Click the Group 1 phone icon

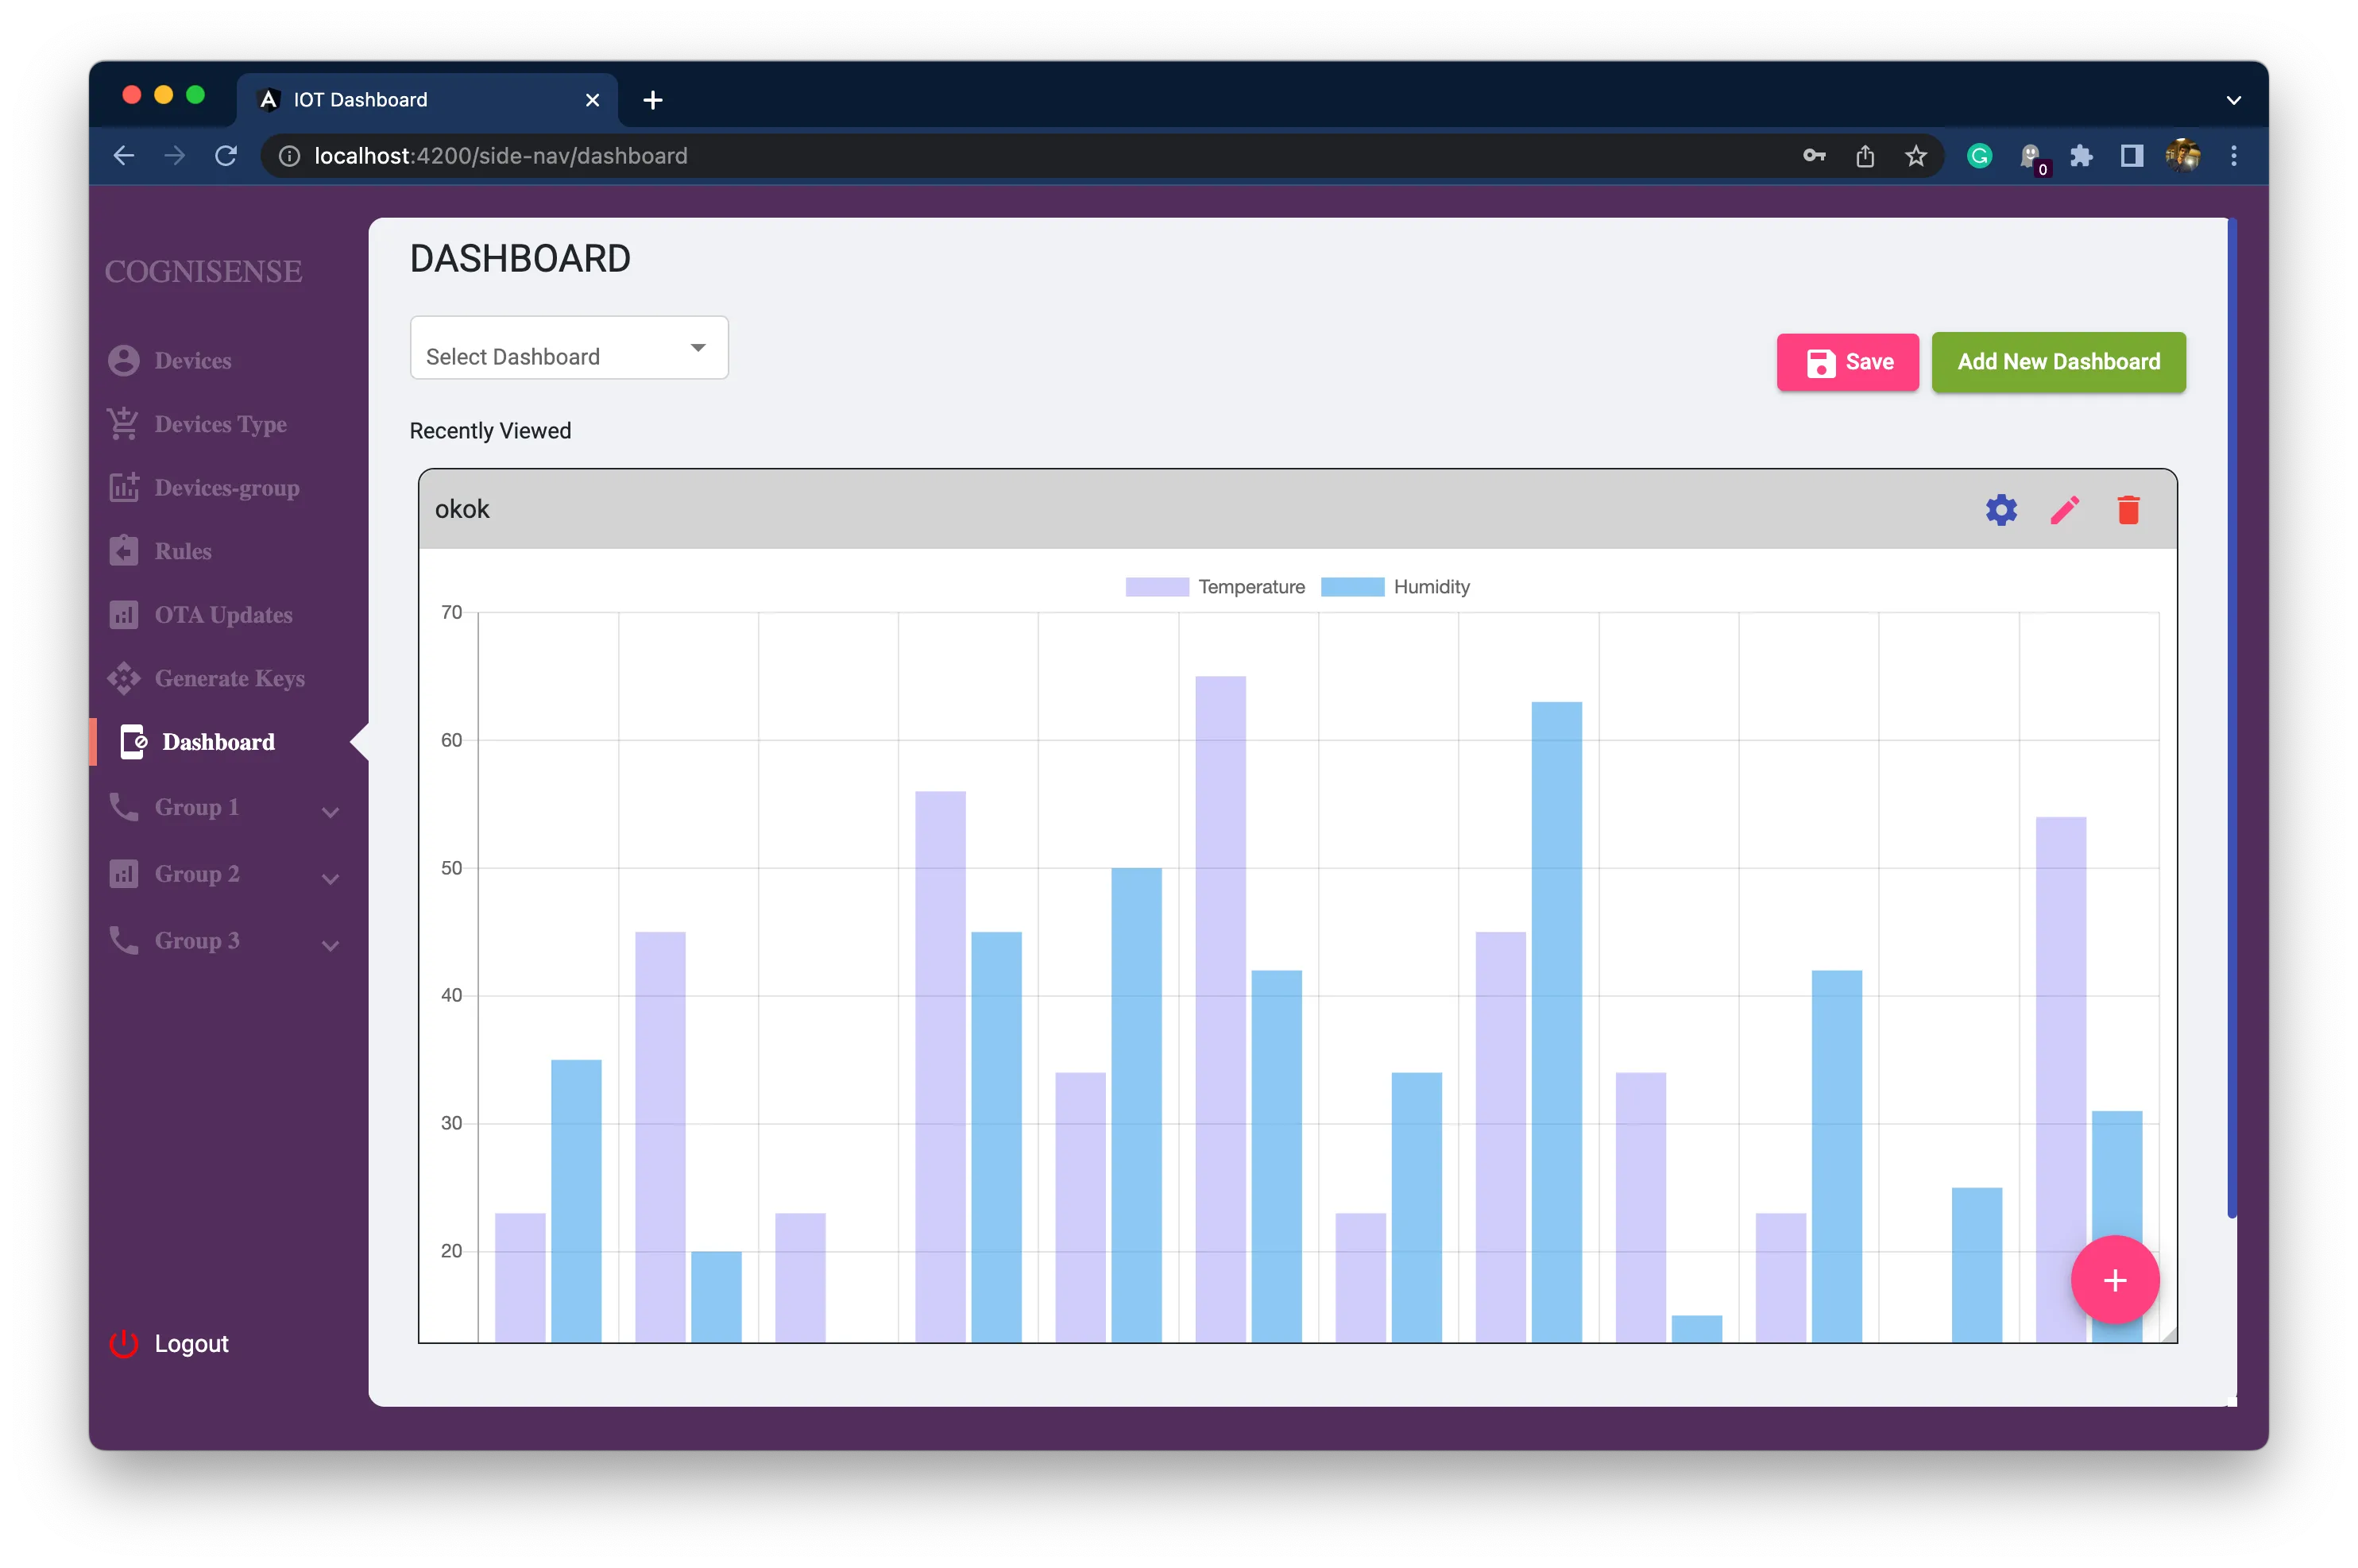123,806
